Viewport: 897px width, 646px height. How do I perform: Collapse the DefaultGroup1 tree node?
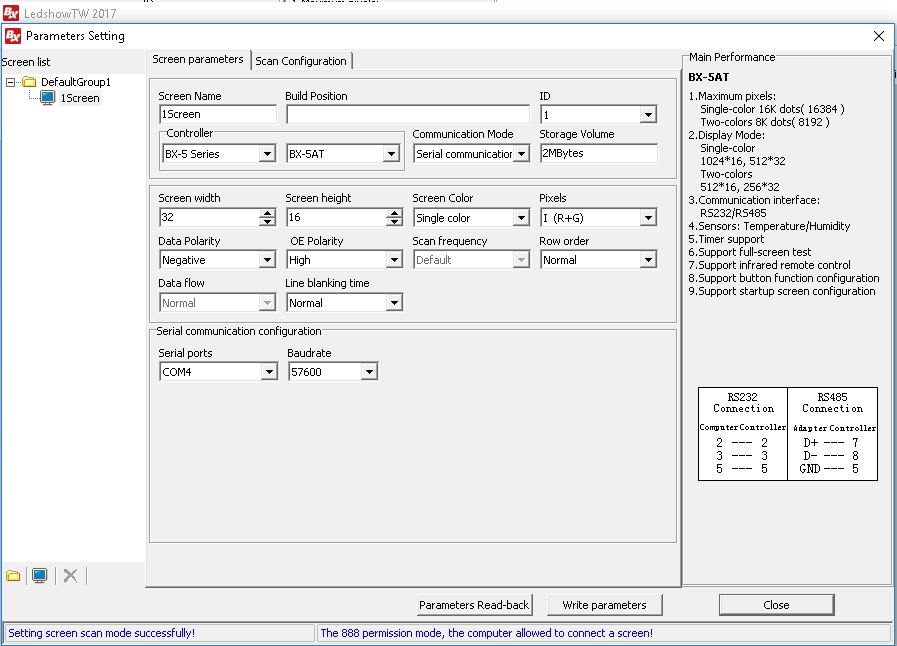click(x=10, y=82)
